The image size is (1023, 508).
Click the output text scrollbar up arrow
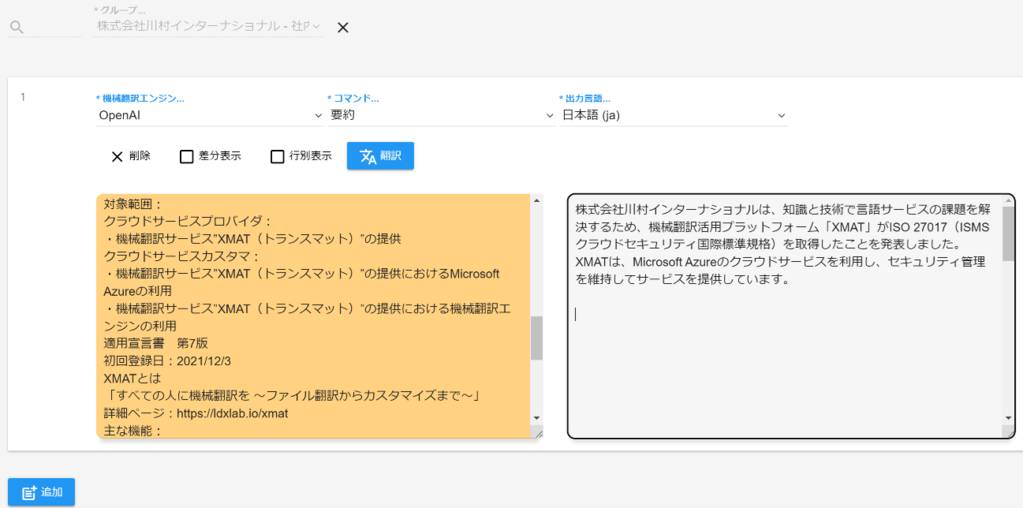click(x=1008, y=202)
